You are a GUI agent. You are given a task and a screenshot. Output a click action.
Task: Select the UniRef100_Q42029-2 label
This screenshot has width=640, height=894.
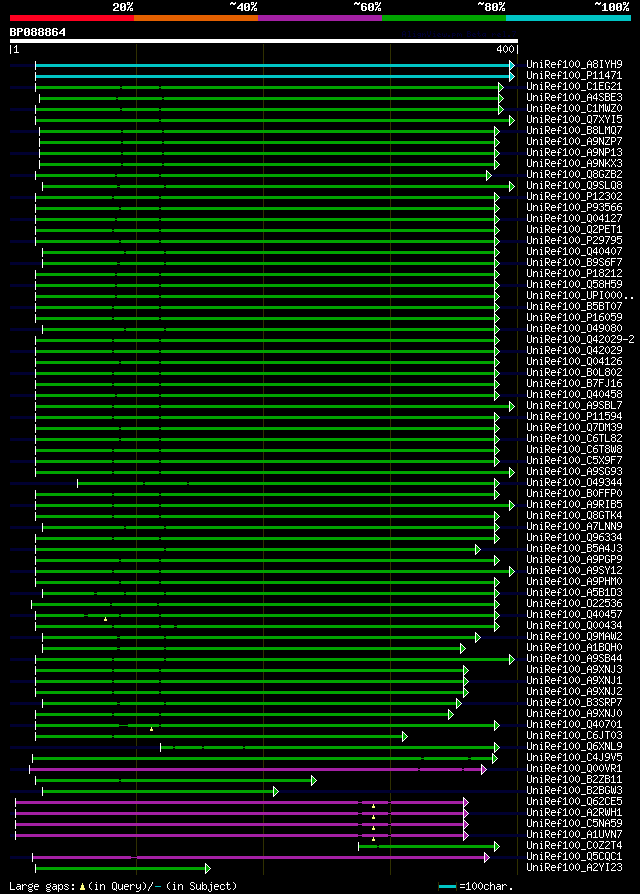coord(580,339)
